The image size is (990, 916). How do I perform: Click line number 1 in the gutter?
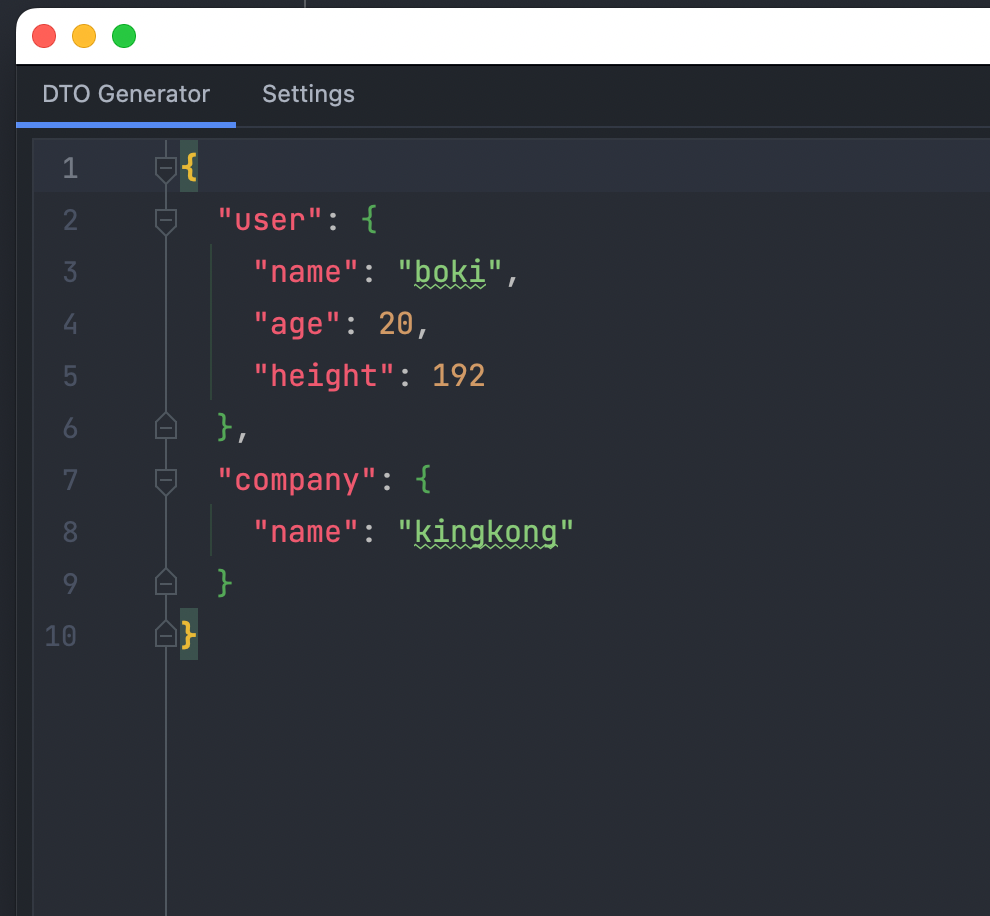coord(70,169)
